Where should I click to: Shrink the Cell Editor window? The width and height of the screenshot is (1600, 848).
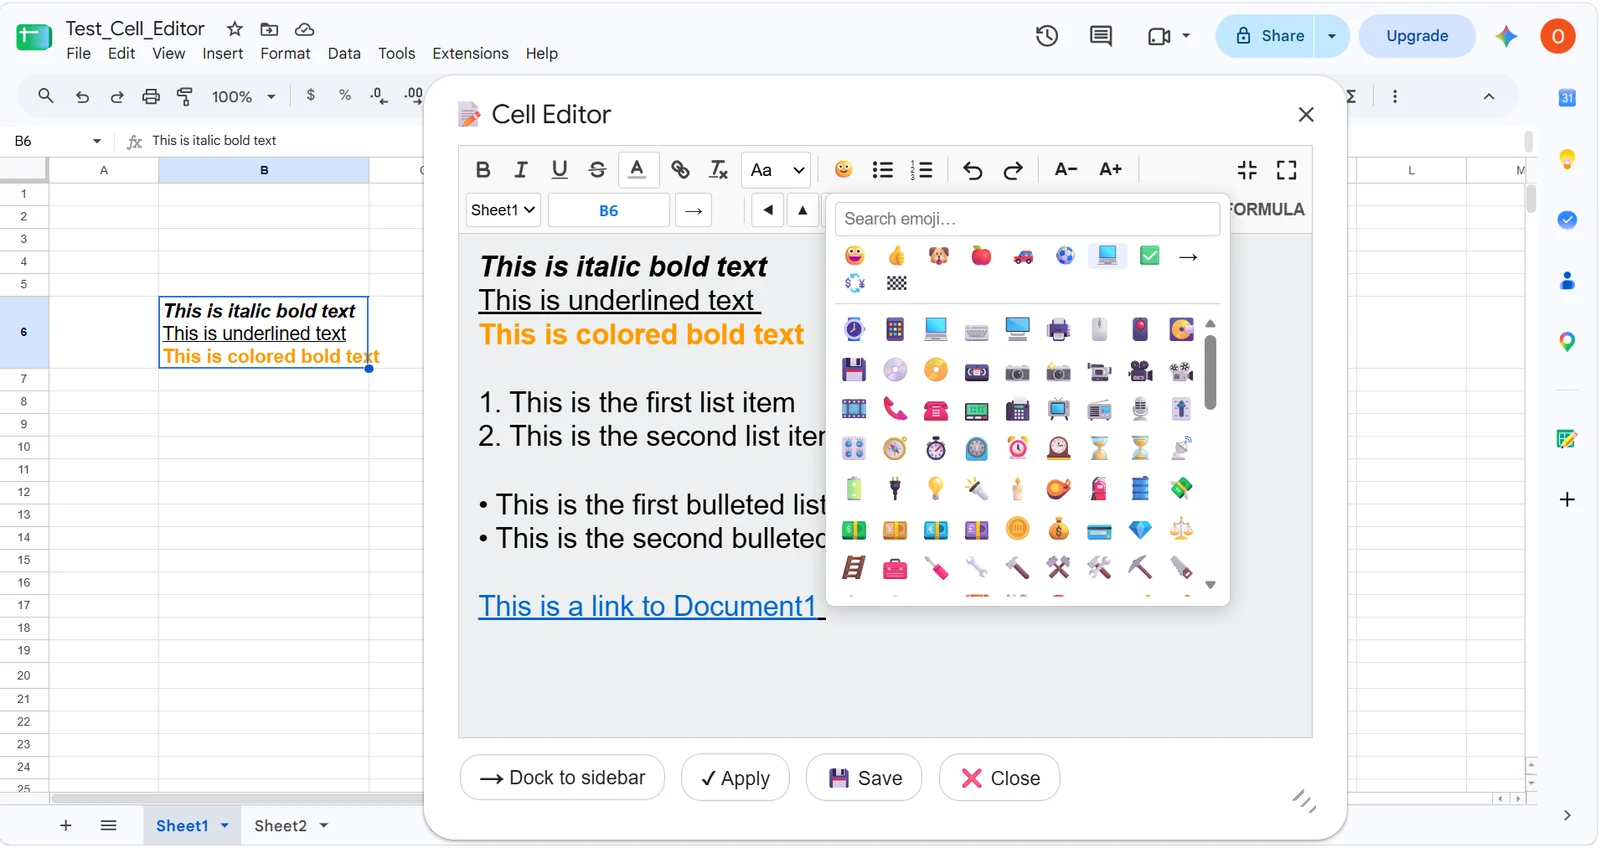pyautogui.click(x=1247, y=170)
